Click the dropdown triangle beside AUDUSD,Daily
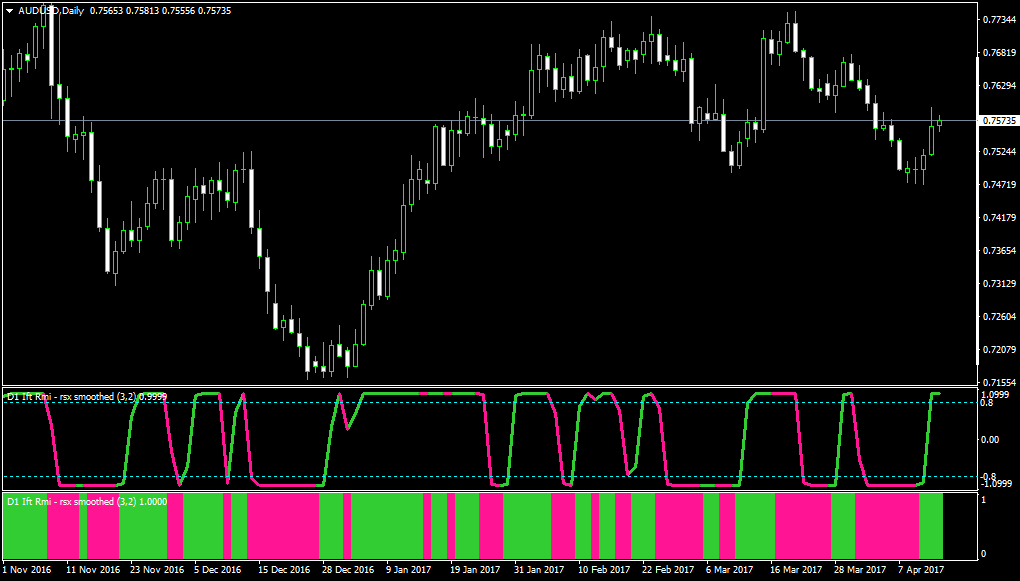The width and height of the screenshot is (1020, 581). coord(10,11)
